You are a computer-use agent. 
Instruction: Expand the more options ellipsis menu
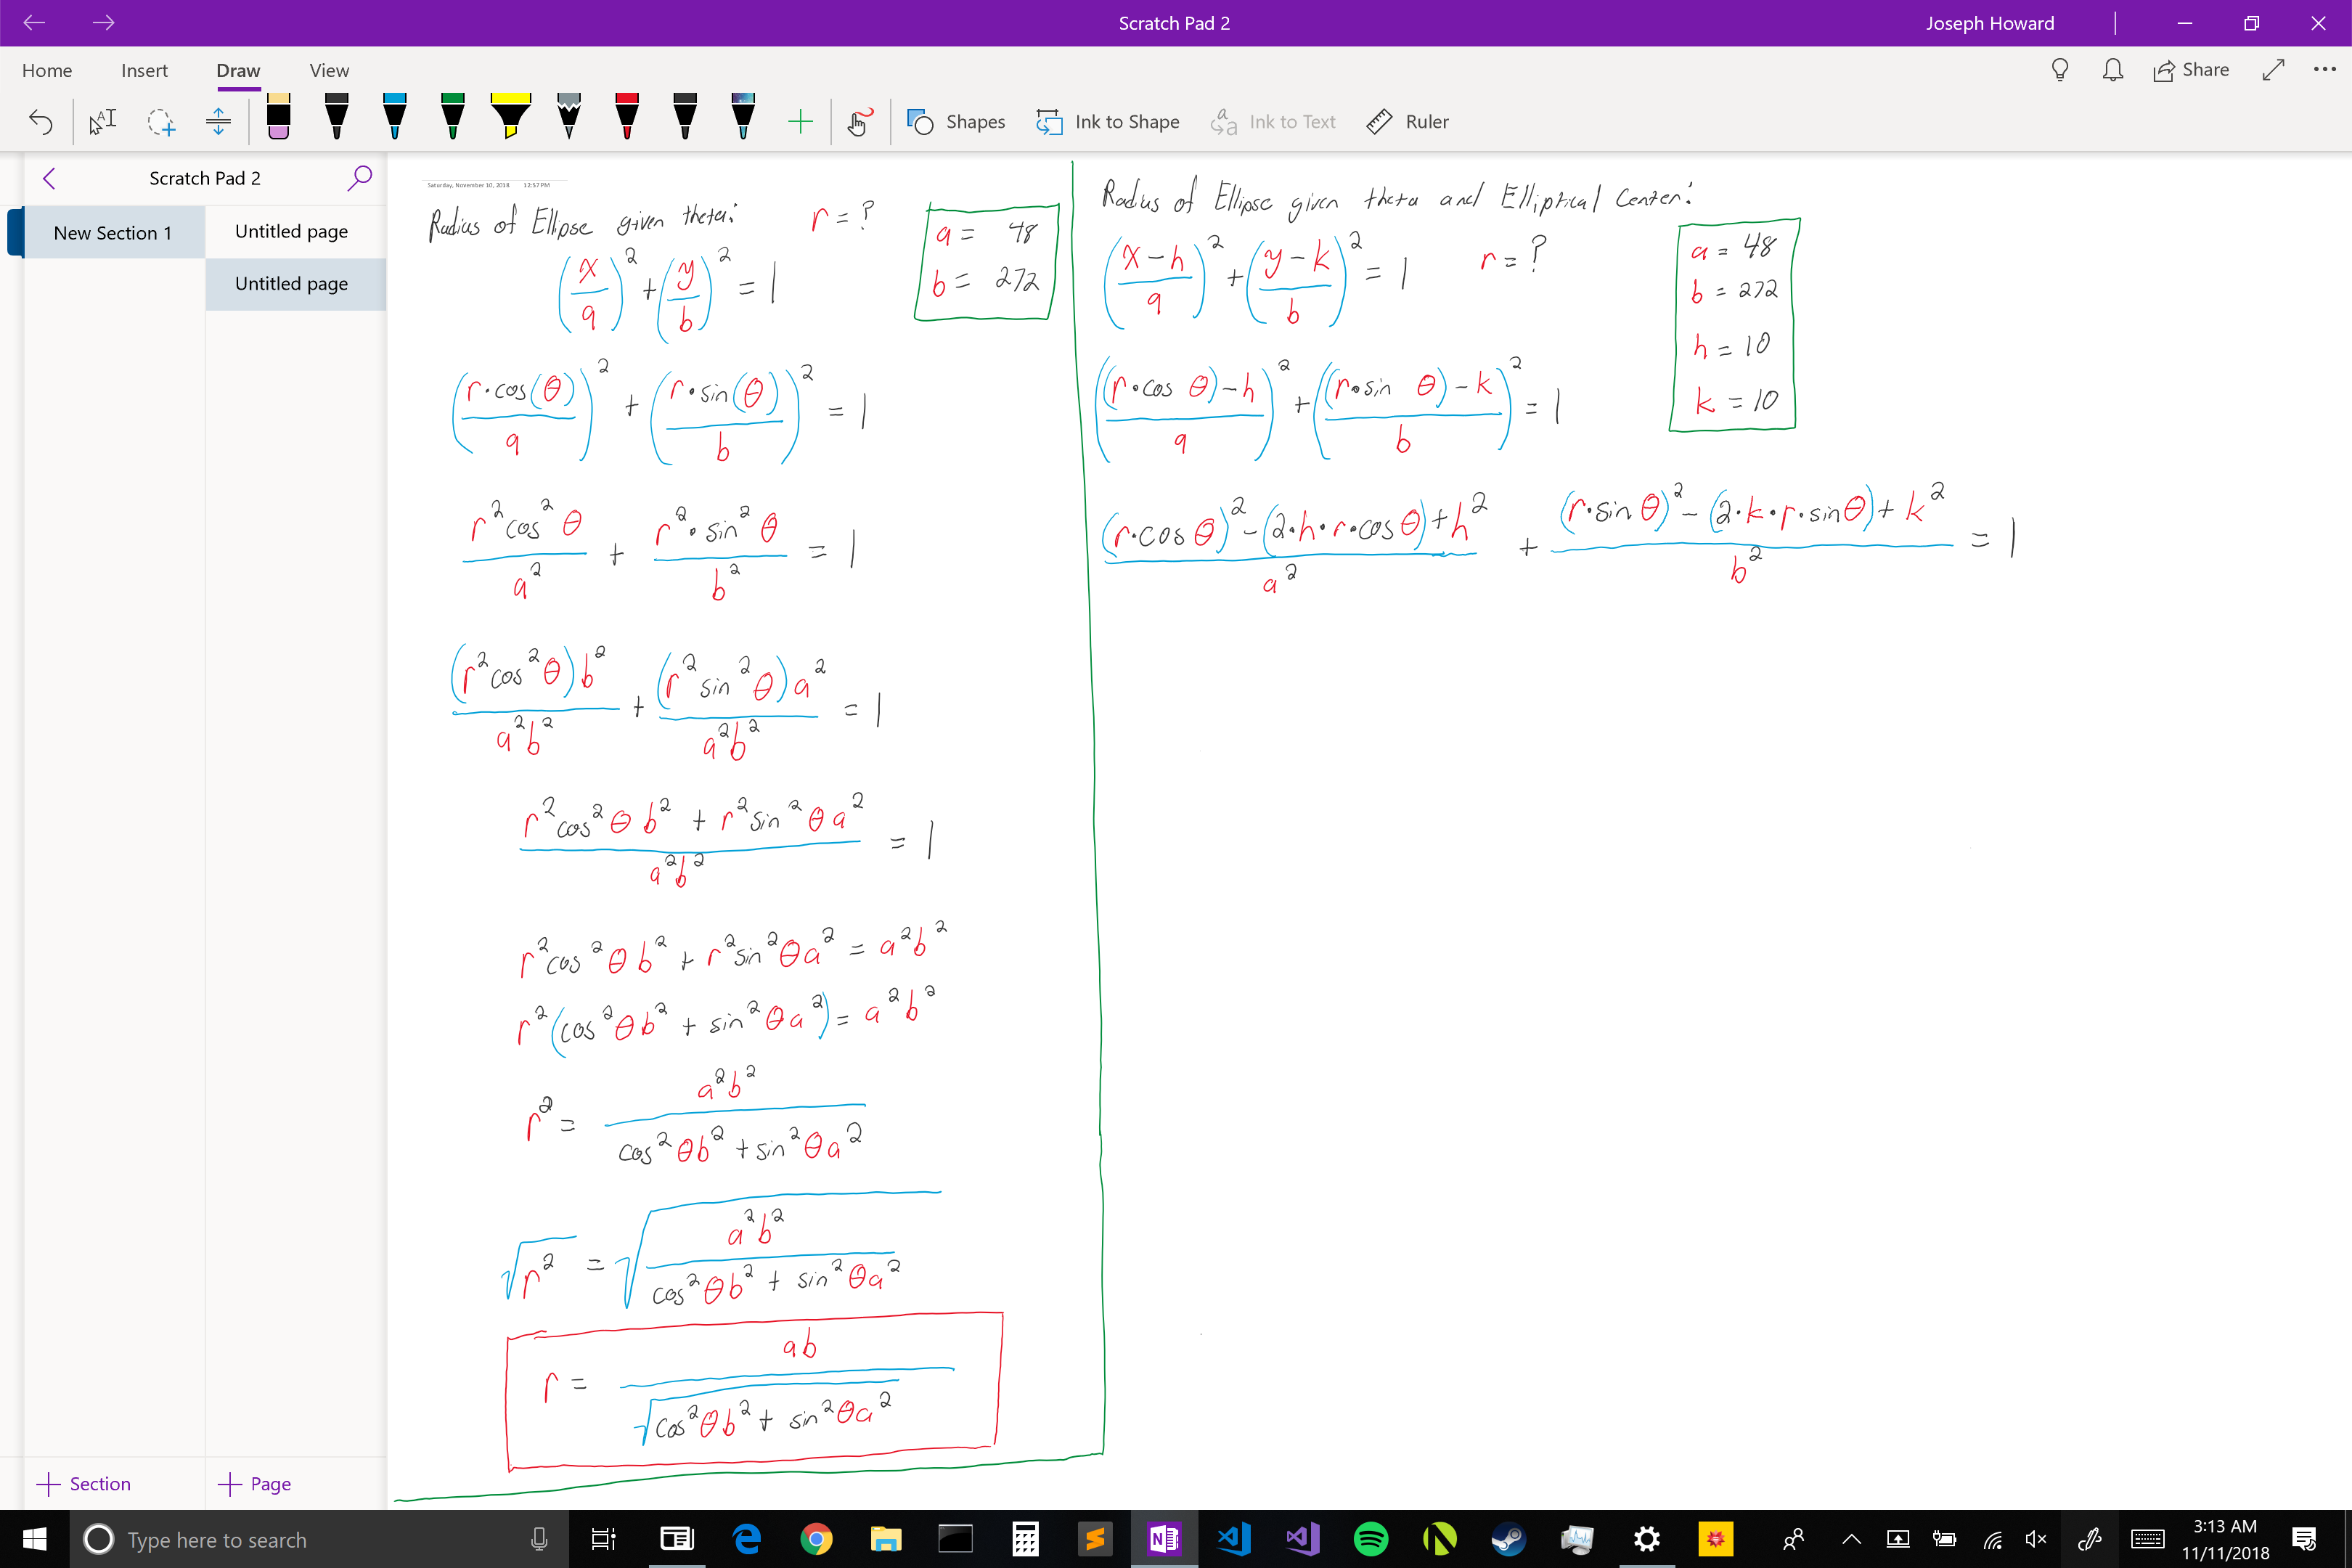click(x=2324, y=70)
